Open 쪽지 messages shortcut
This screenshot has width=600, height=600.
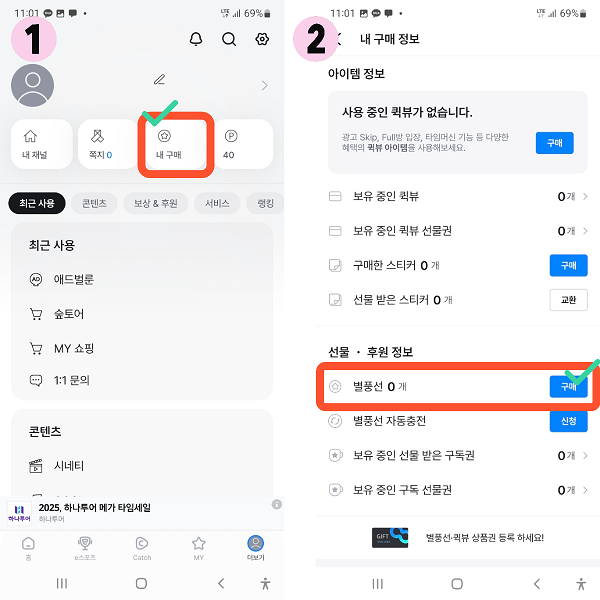pyautogui.click(x=108, y=144)
